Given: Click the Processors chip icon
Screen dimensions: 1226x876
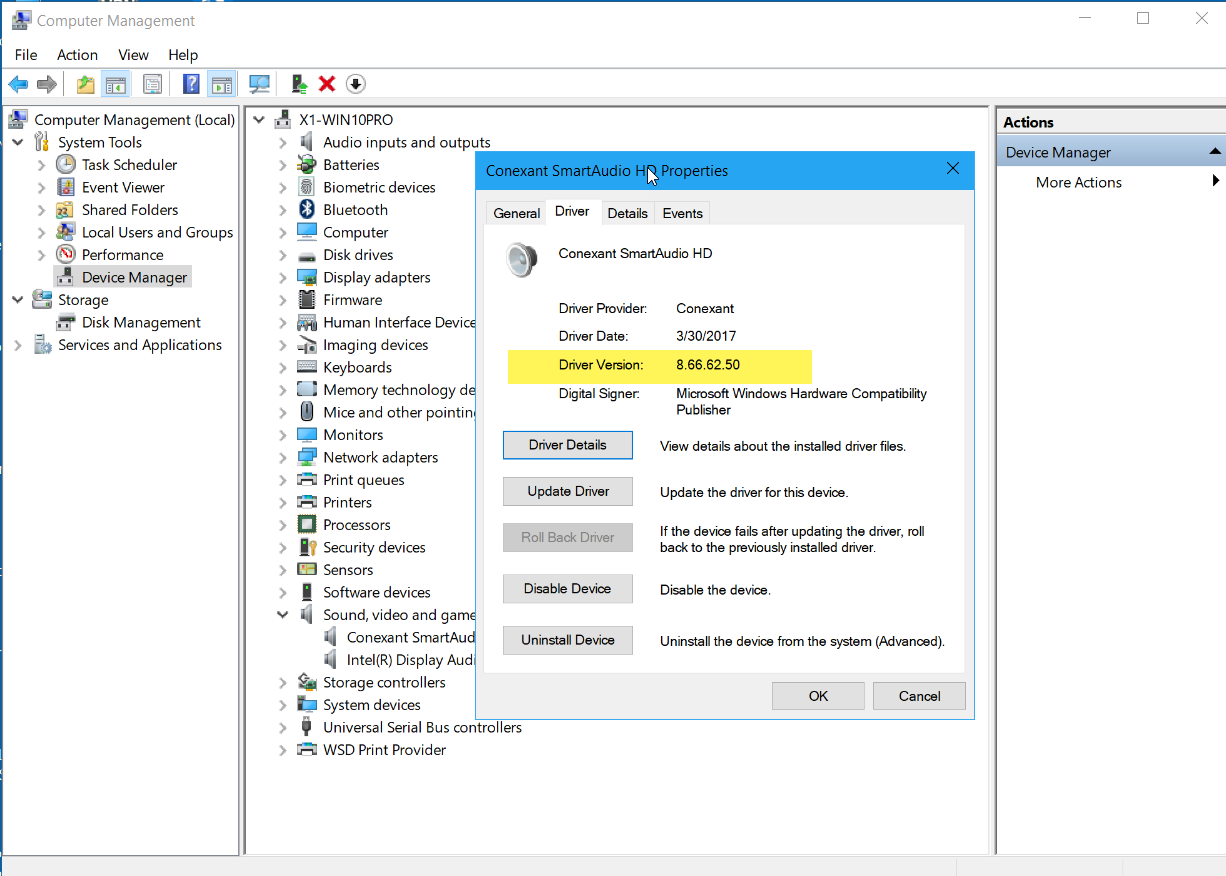Looking at the screenshot, I should [x=307, y=524].
